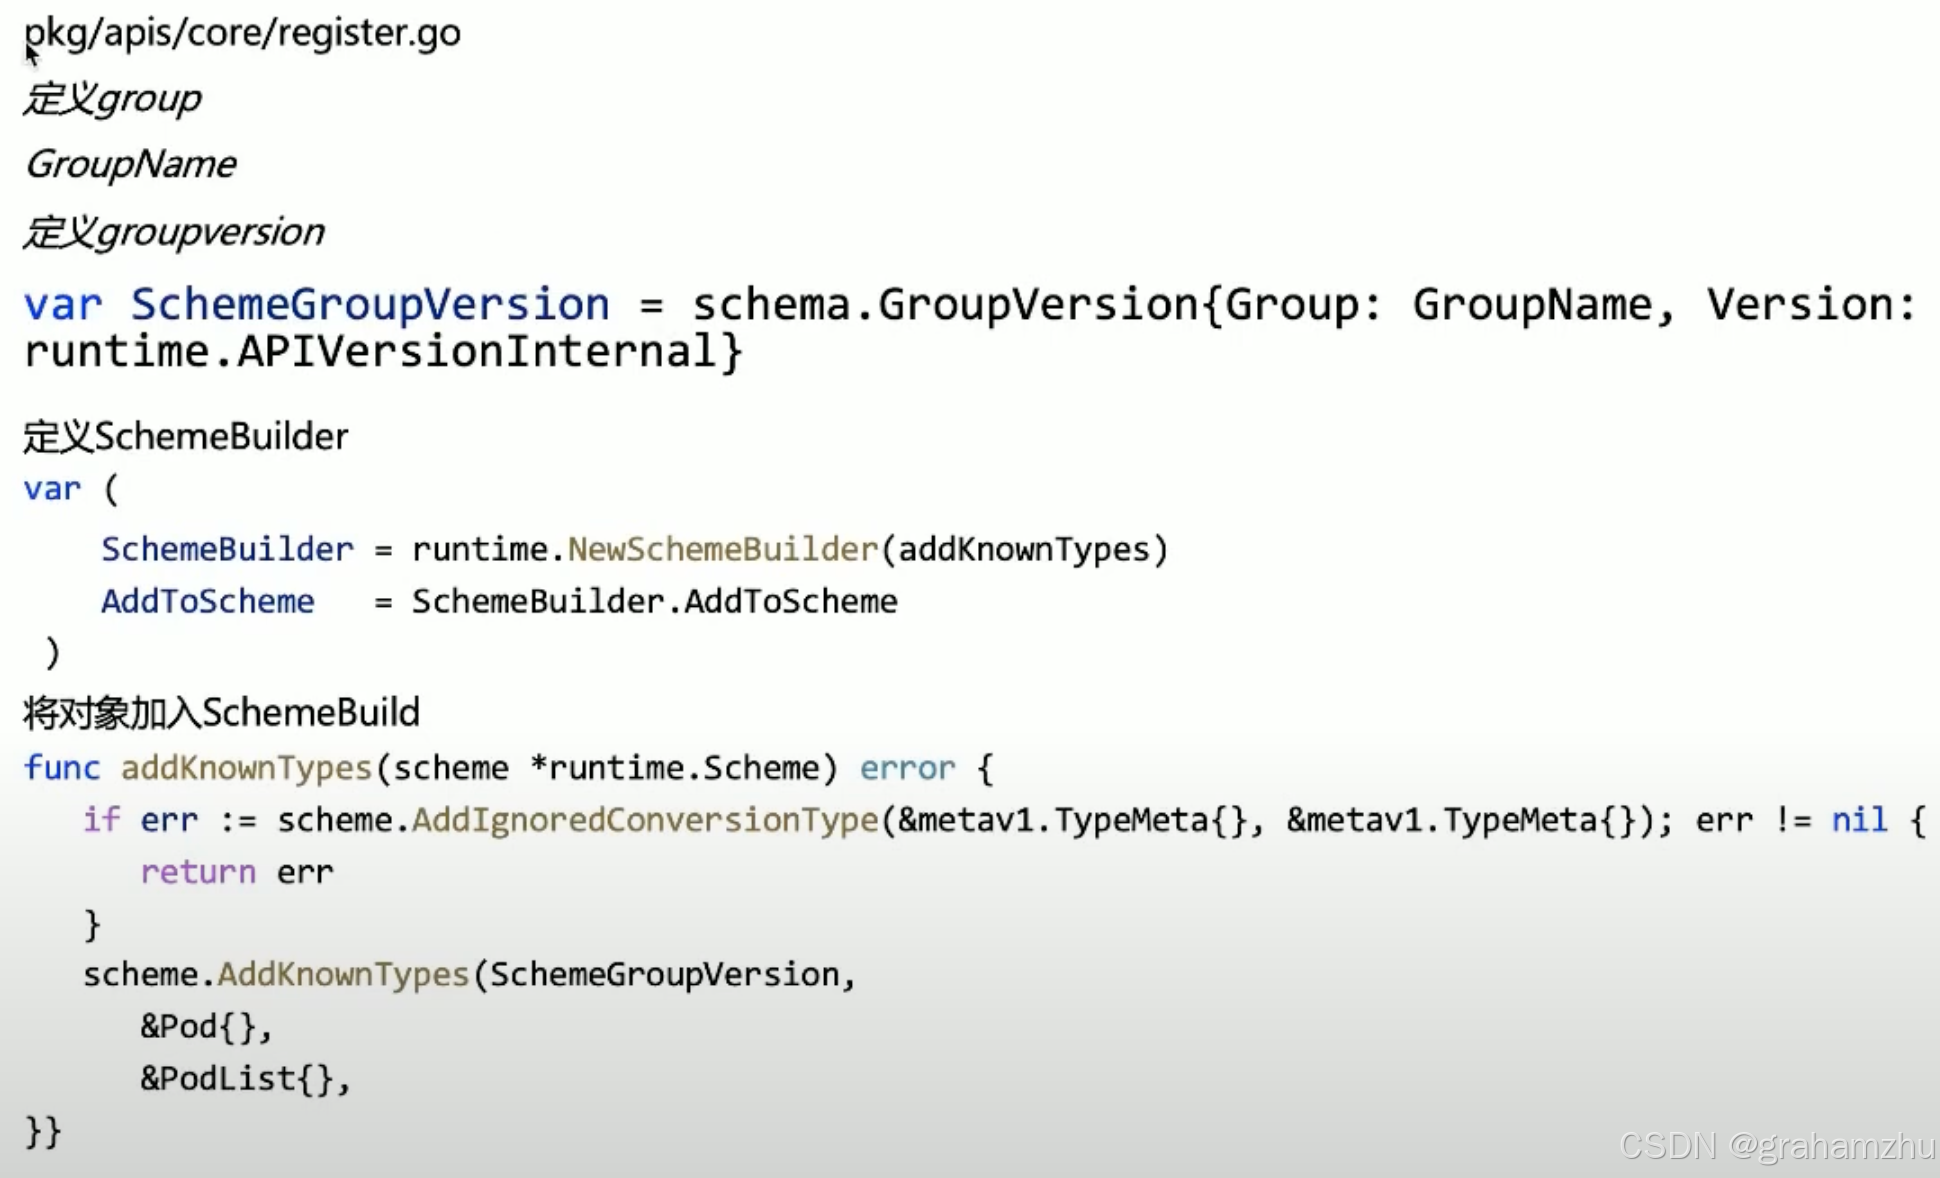This screenshot has height=1178, width=1940.
Task: Click the NewSchemeBuilder function call
Action: [722, 549]
